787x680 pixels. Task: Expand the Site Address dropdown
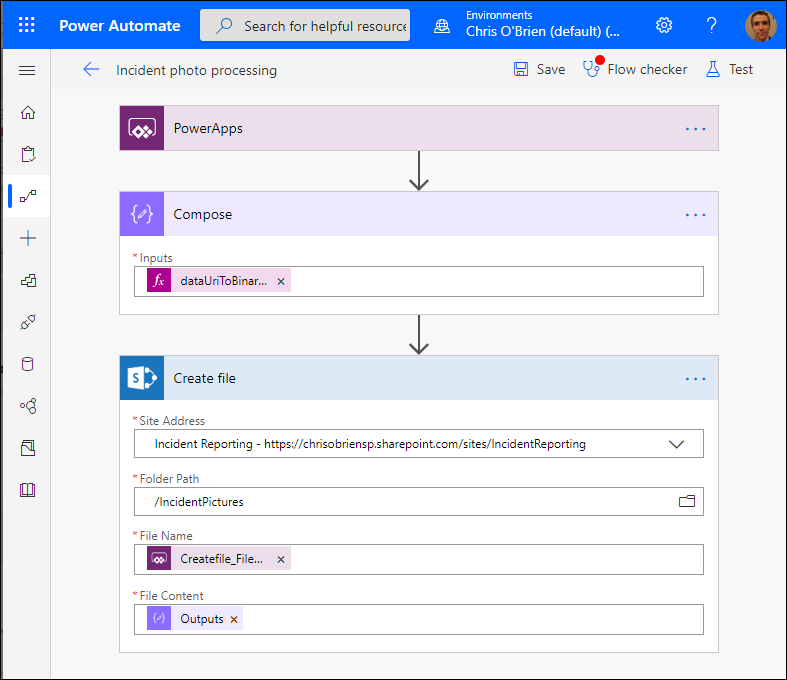tap(676, 443)
